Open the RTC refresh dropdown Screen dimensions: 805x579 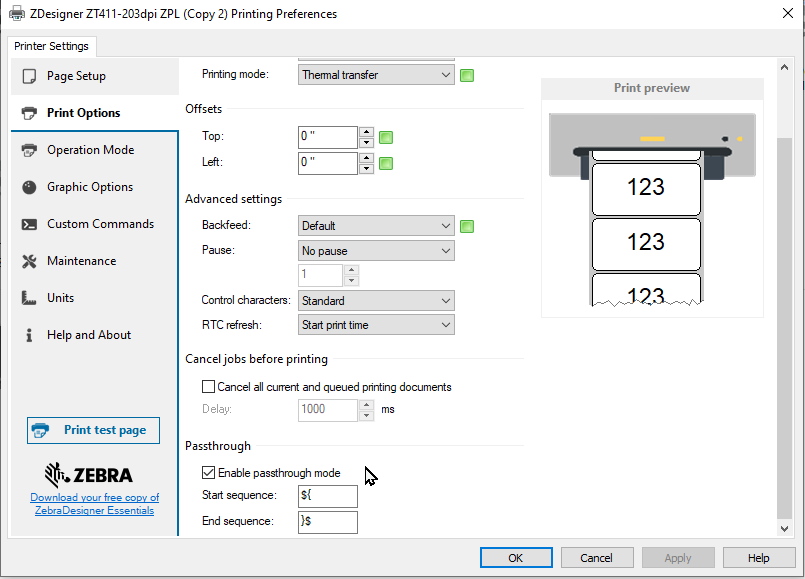coord(376,325)
